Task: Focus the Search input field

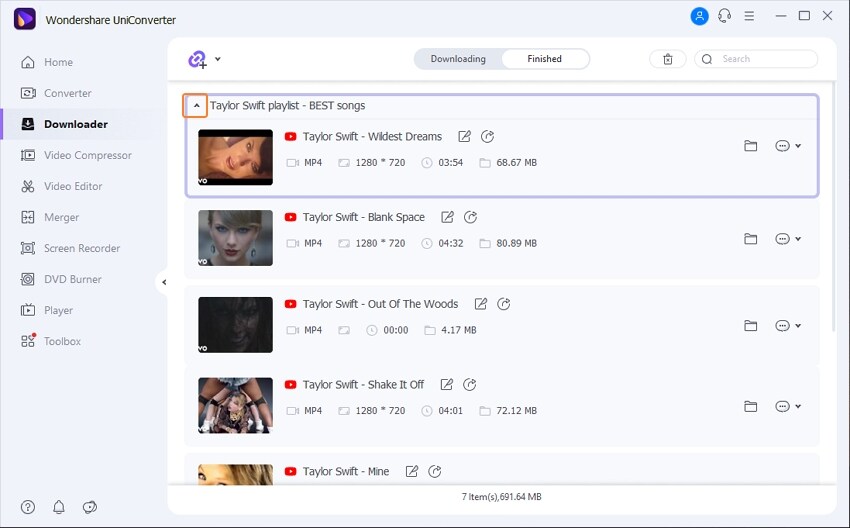Action: click(x=756, y=59)
